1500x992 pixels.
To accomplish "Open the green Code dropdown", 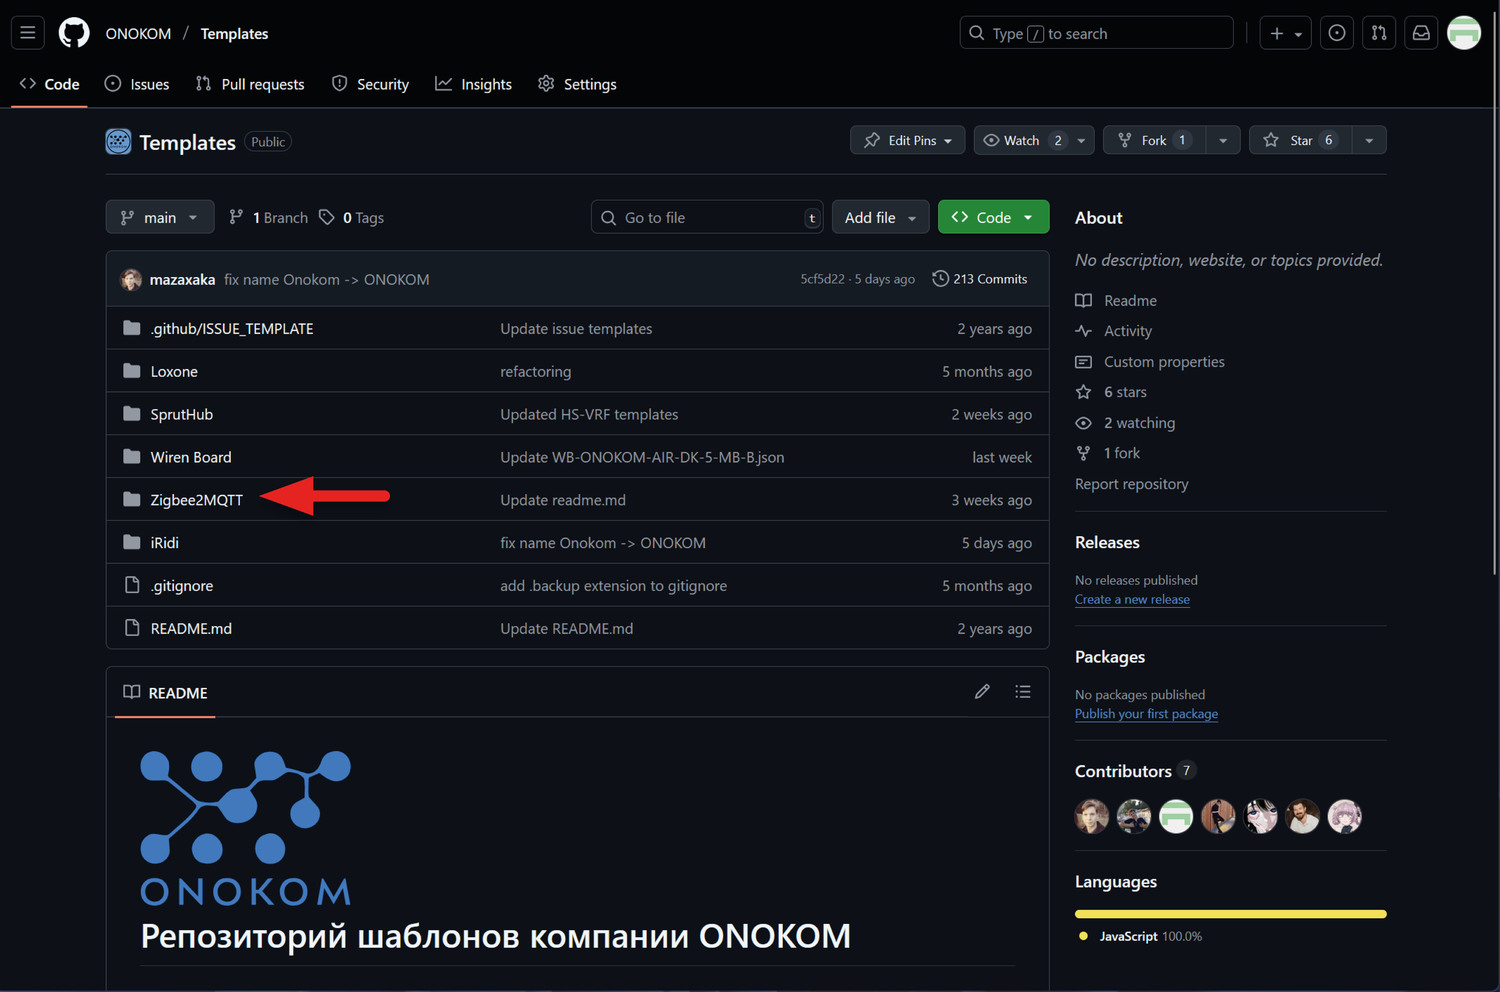I will [992, 217].
